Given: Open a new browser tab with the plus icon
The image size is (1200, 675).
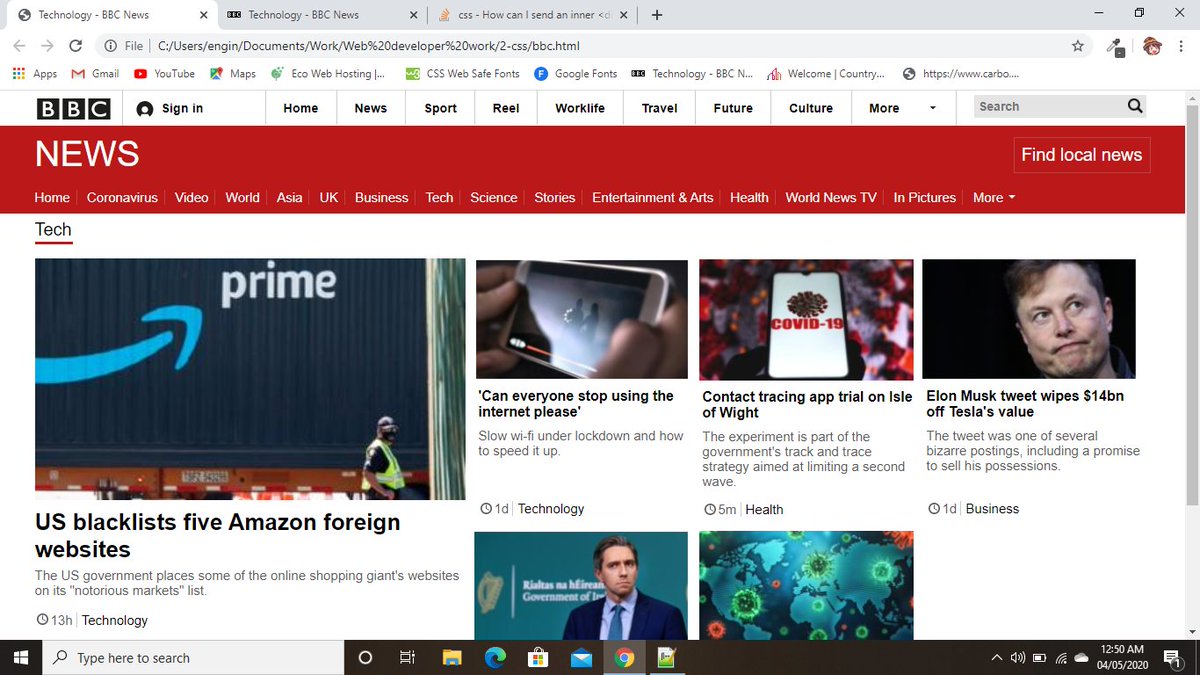Looking at the screenshot, I should [x=657, y=15].
